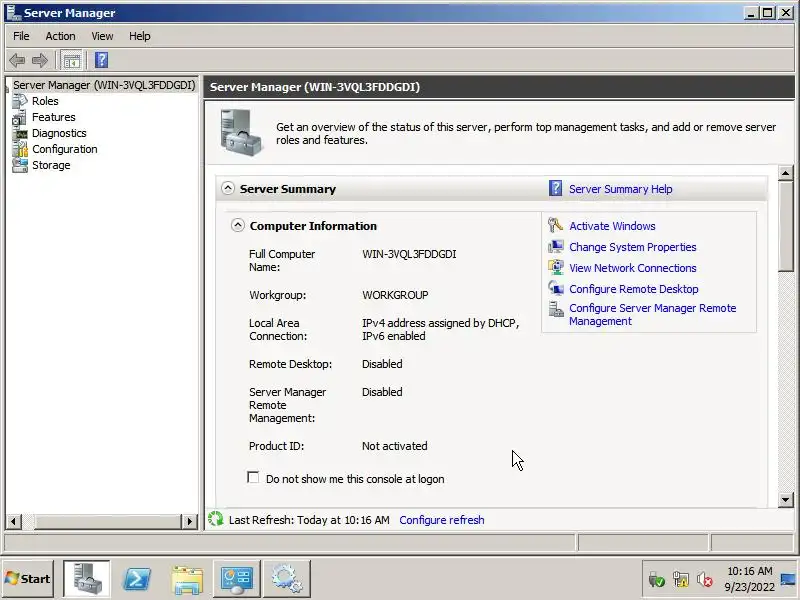Click the muted volume tray icon
This screenshot has width=800, height=600.
tap(705, 580)
